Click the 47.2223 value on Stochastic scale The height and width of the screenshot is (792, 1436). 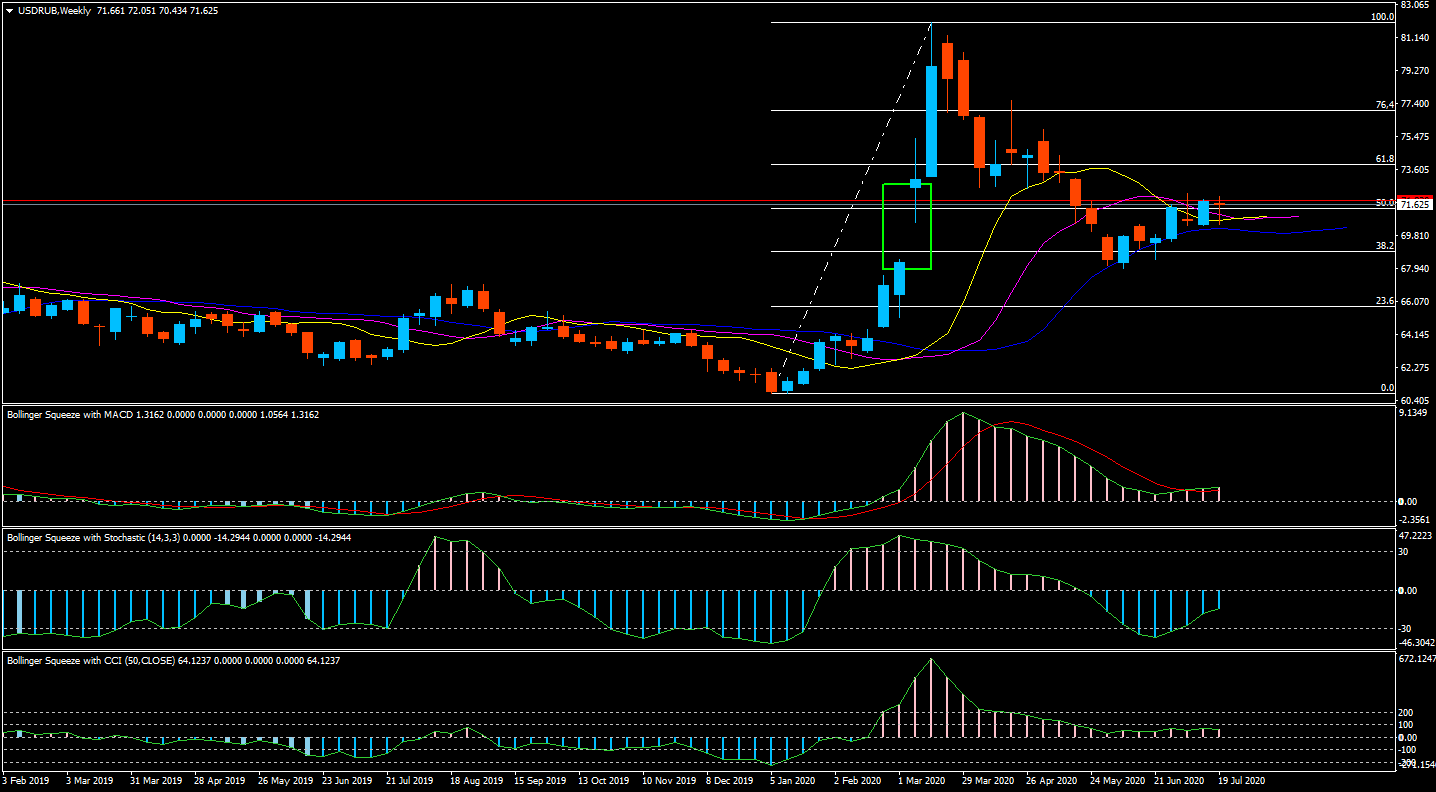(1416, 536)
